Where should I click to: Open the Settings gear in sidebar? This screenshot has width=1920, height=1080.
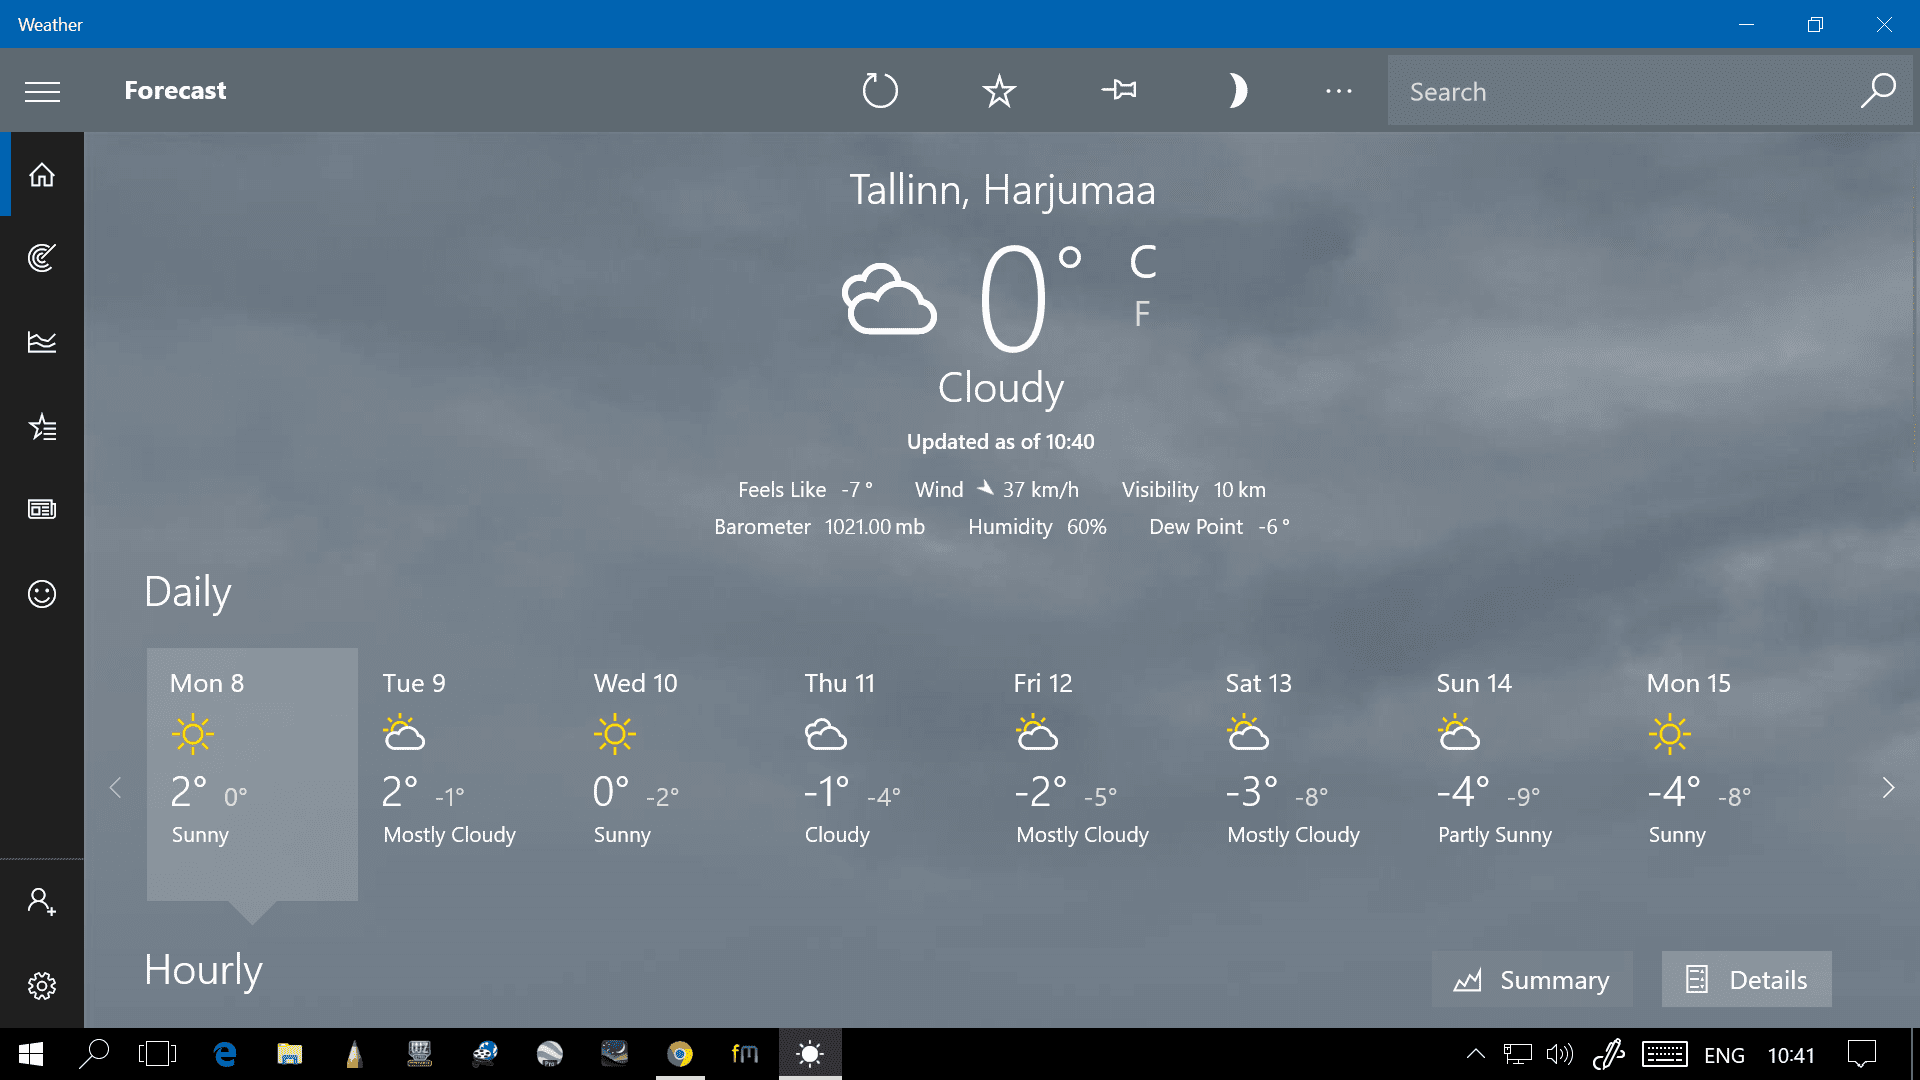click(42, 986)
